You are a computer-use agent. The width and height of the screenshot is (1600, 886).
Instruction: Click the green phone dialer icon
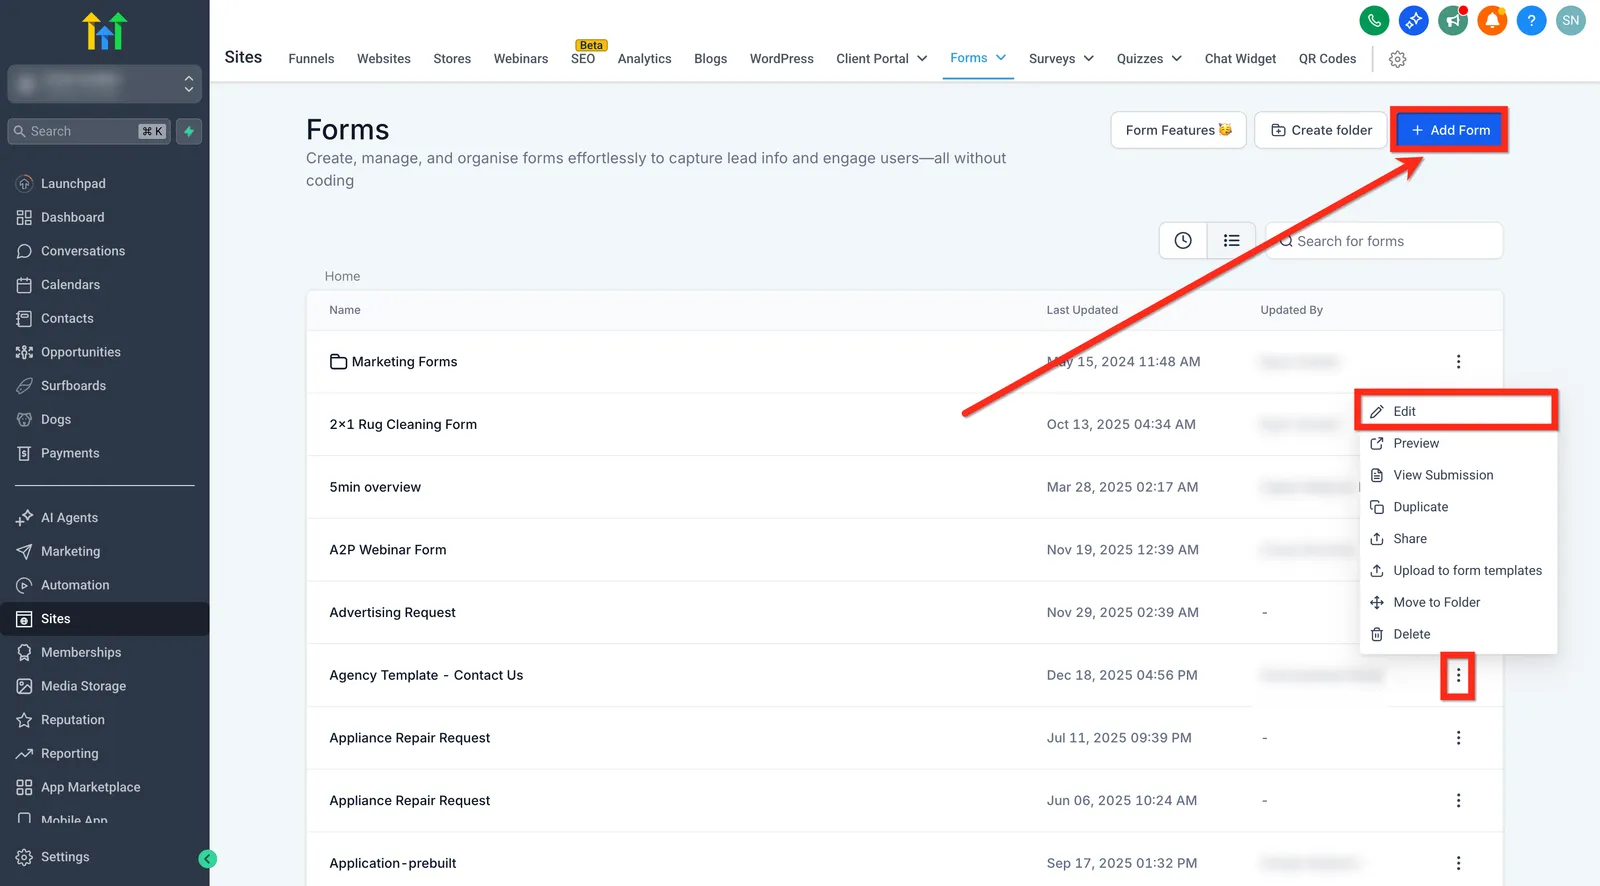pyautogui.click(x=1374, y=20)
